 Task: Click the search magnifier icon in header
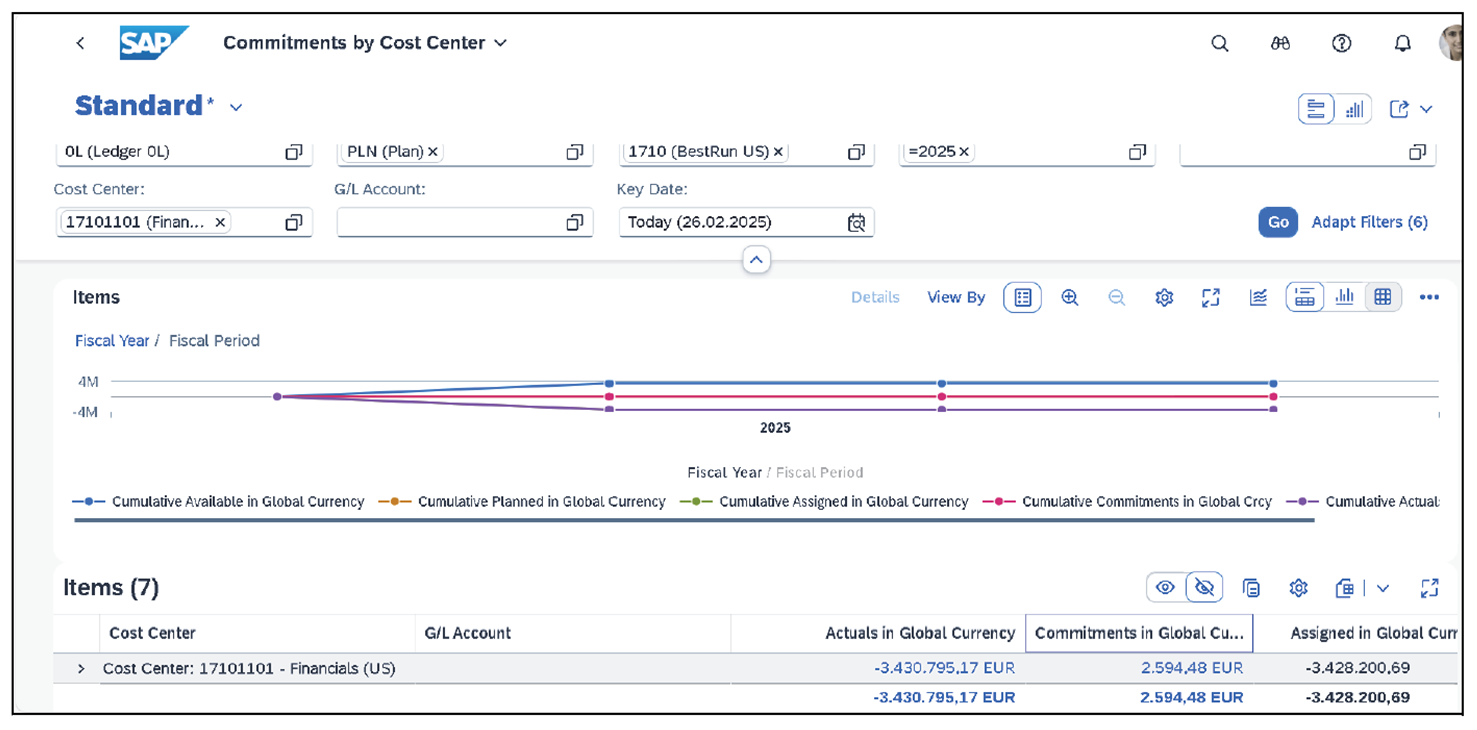point(1219,43)
